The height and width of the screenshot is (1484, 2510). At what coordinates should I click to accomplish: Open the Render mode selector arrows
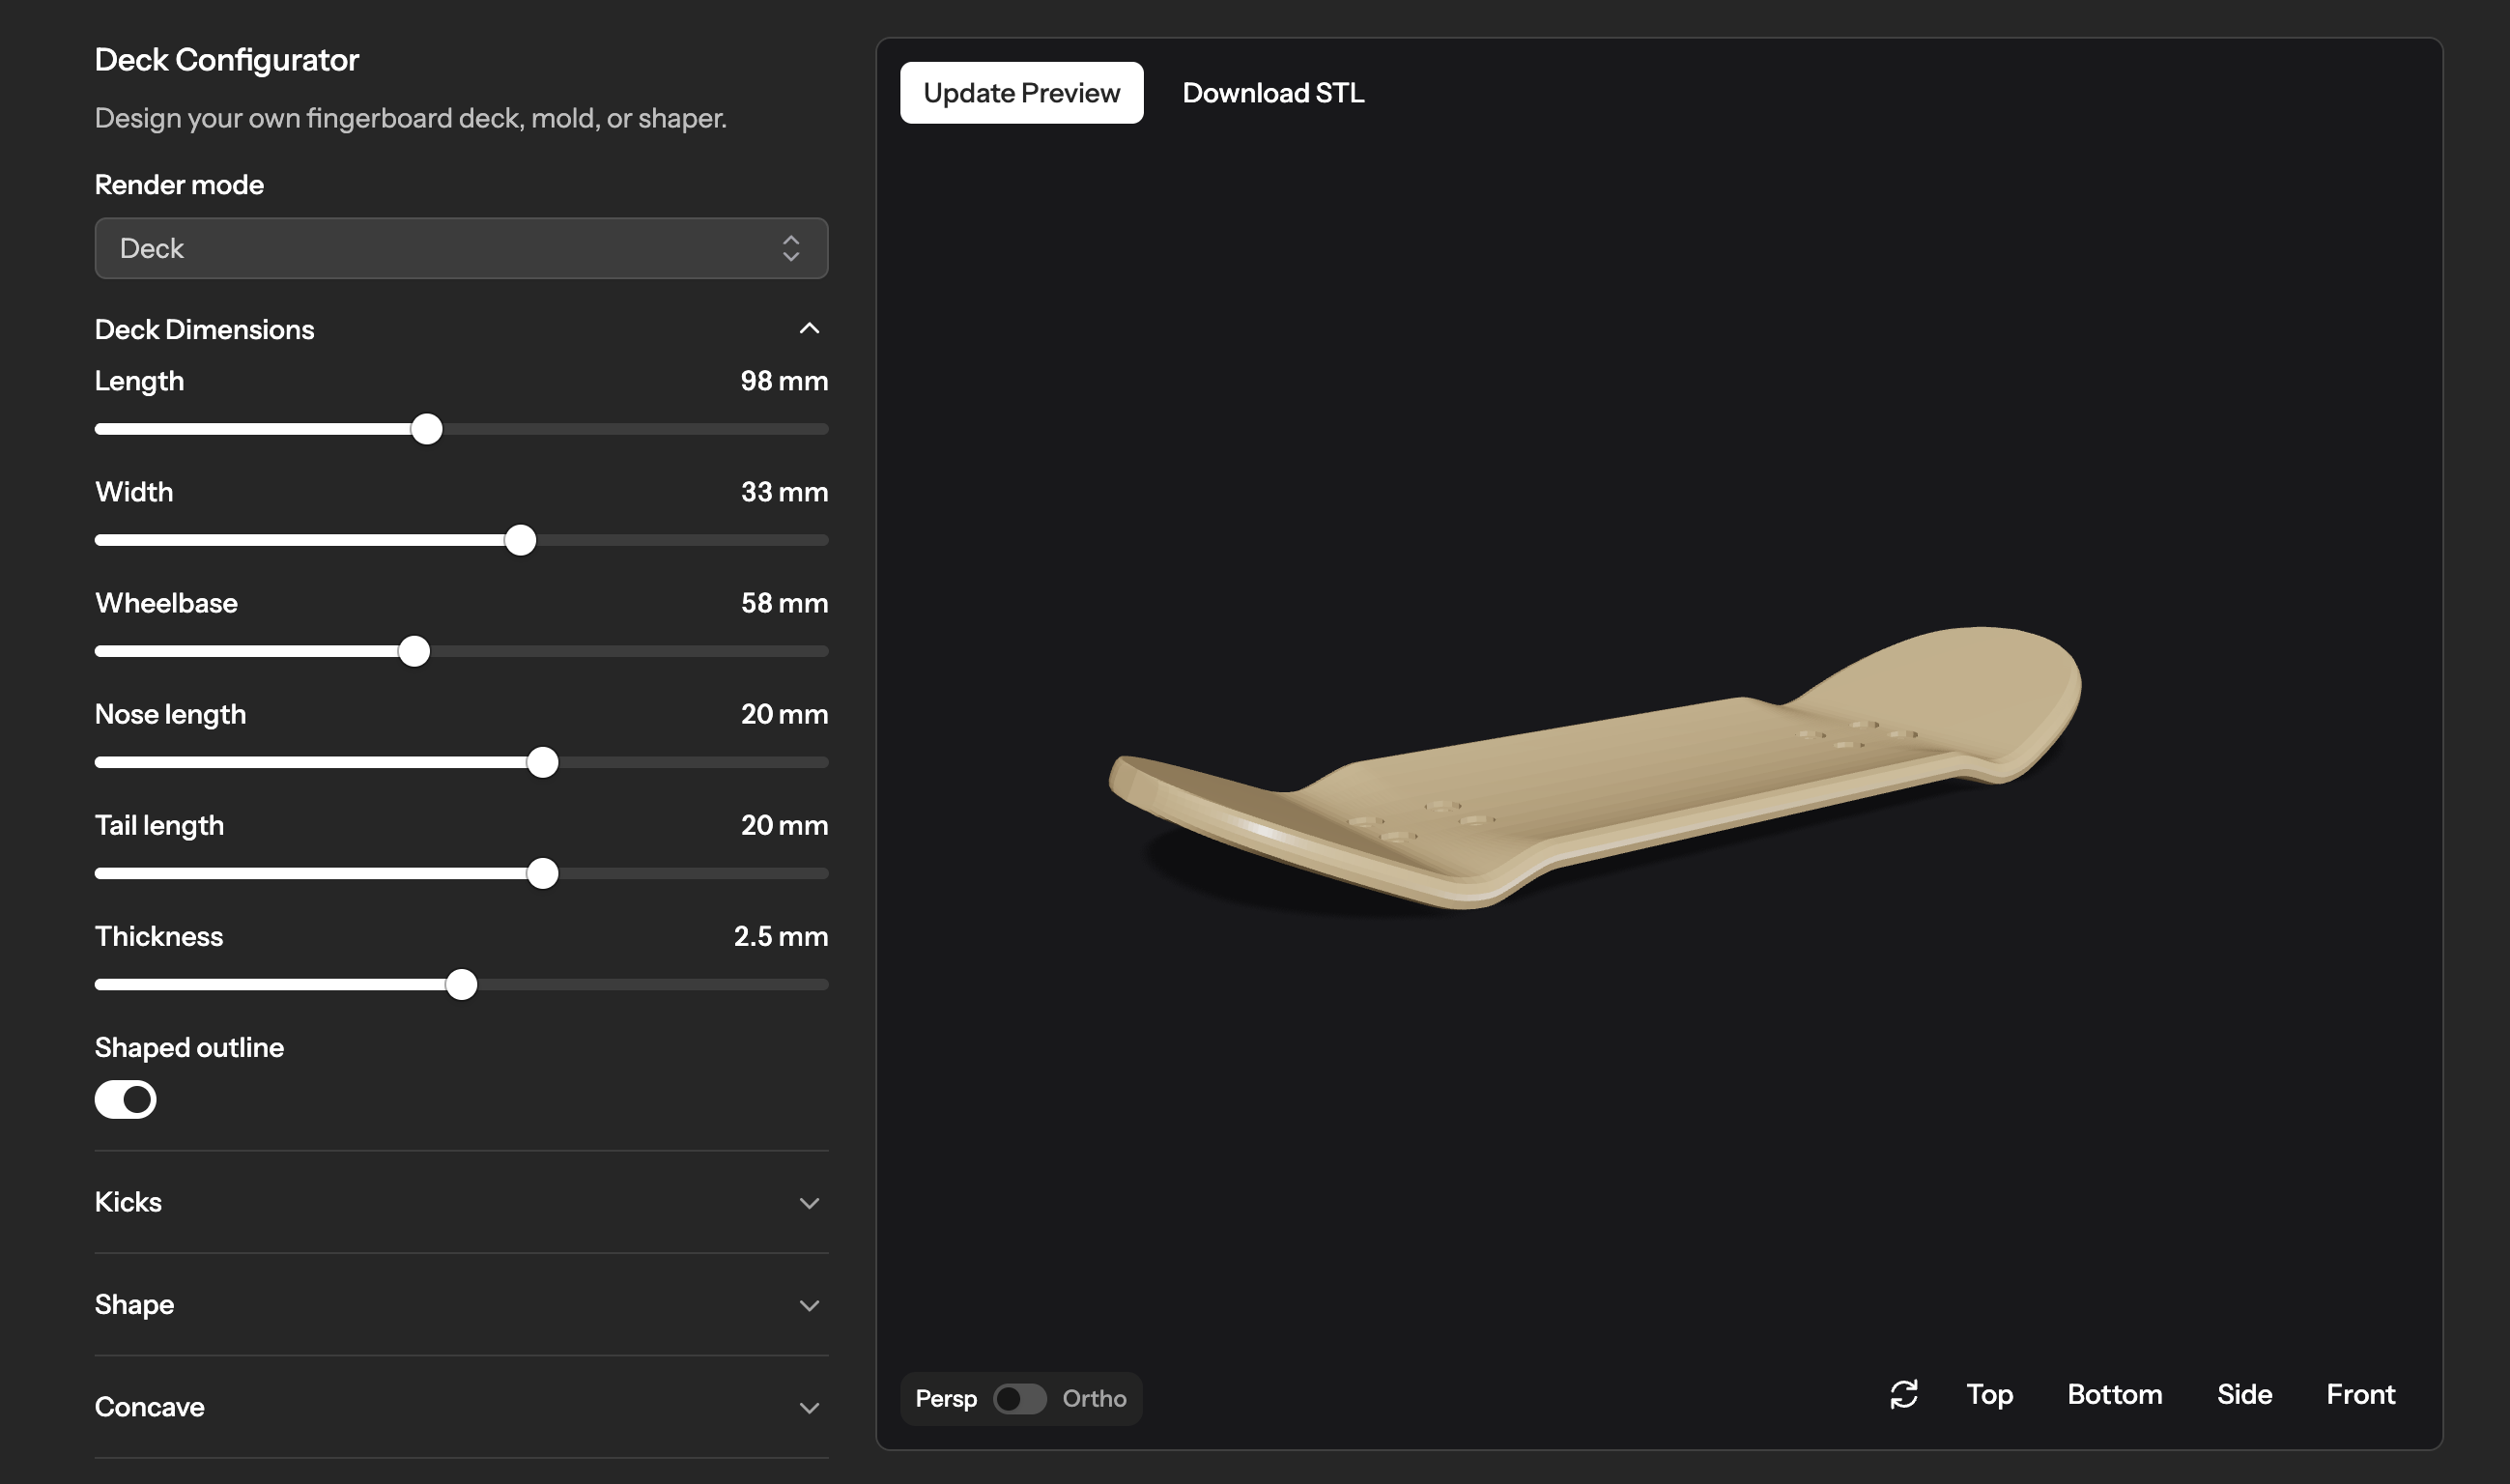(789, 248)
